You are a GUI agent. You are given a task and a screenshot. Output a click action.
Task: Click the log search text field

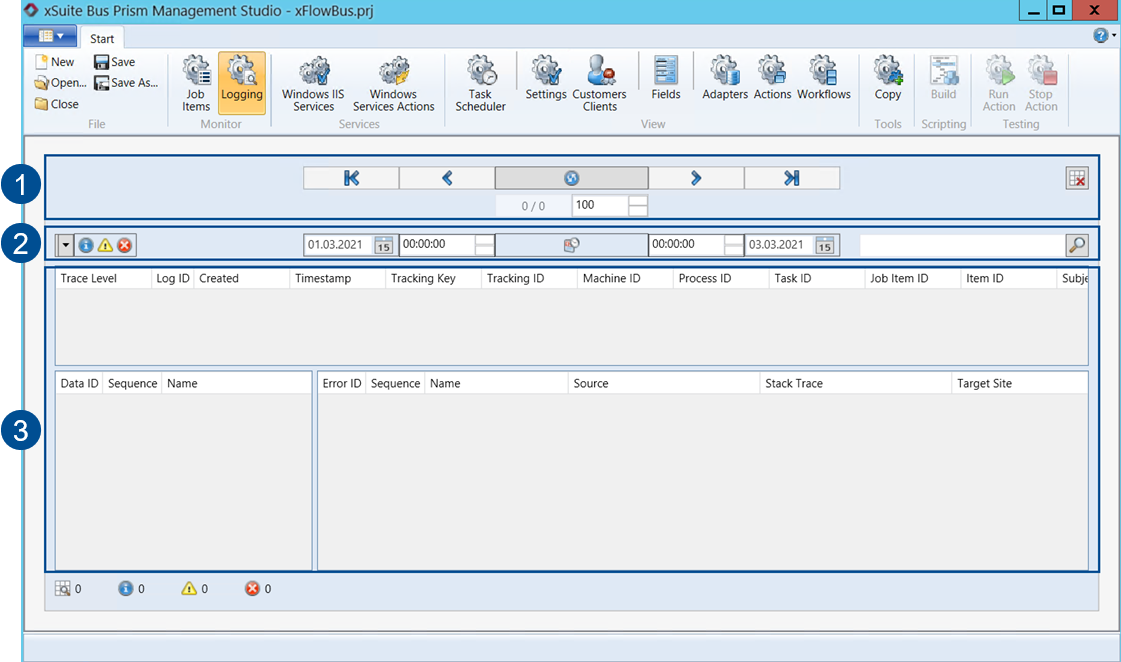(x=961, y=245)
